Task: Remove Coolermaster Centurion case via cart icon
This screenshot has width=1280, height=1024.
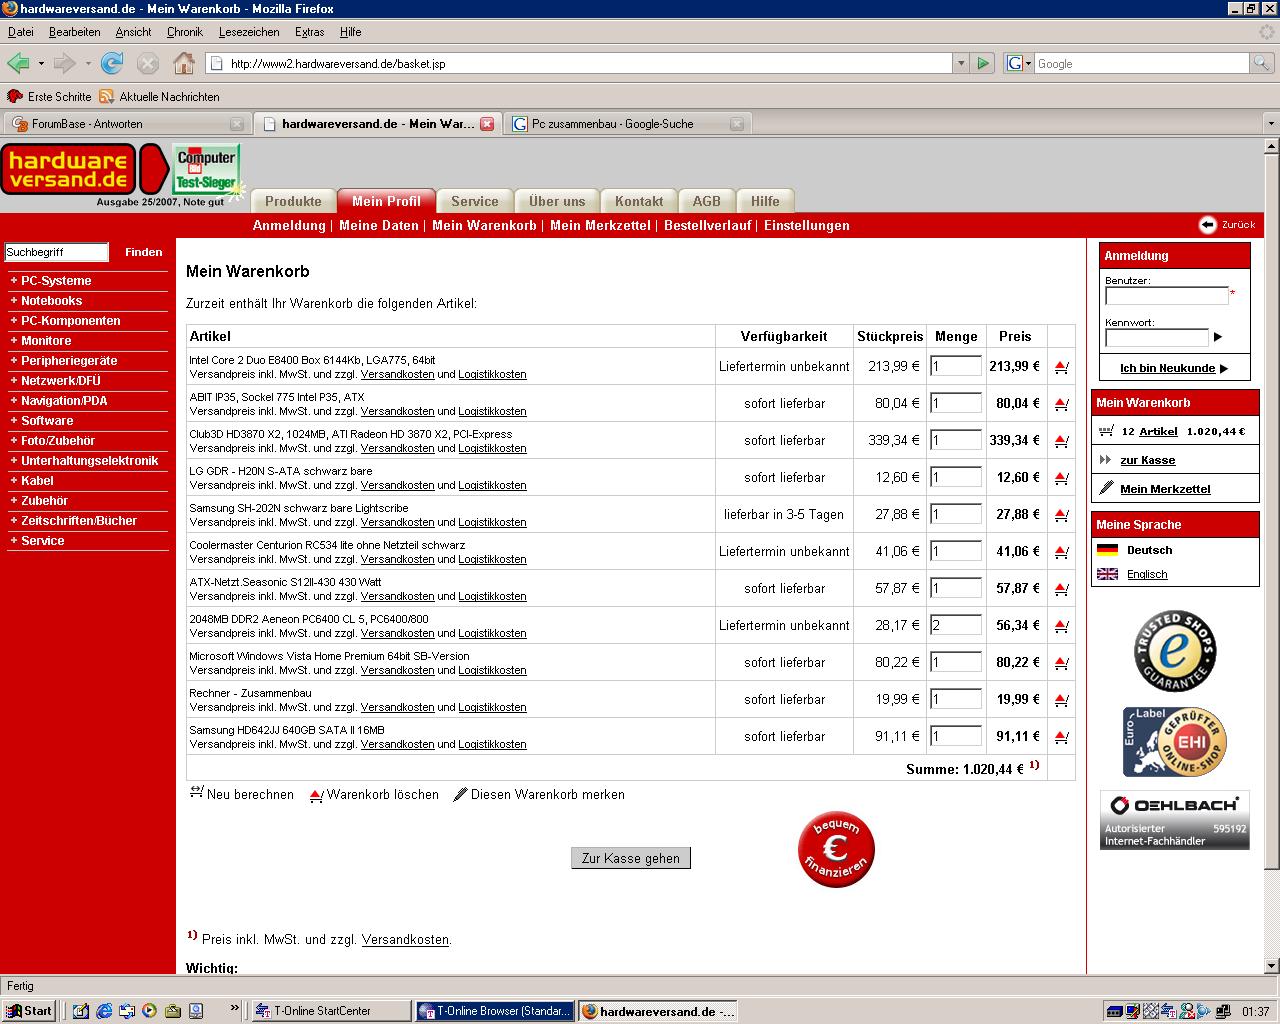Action: [x=1061, y=552]
